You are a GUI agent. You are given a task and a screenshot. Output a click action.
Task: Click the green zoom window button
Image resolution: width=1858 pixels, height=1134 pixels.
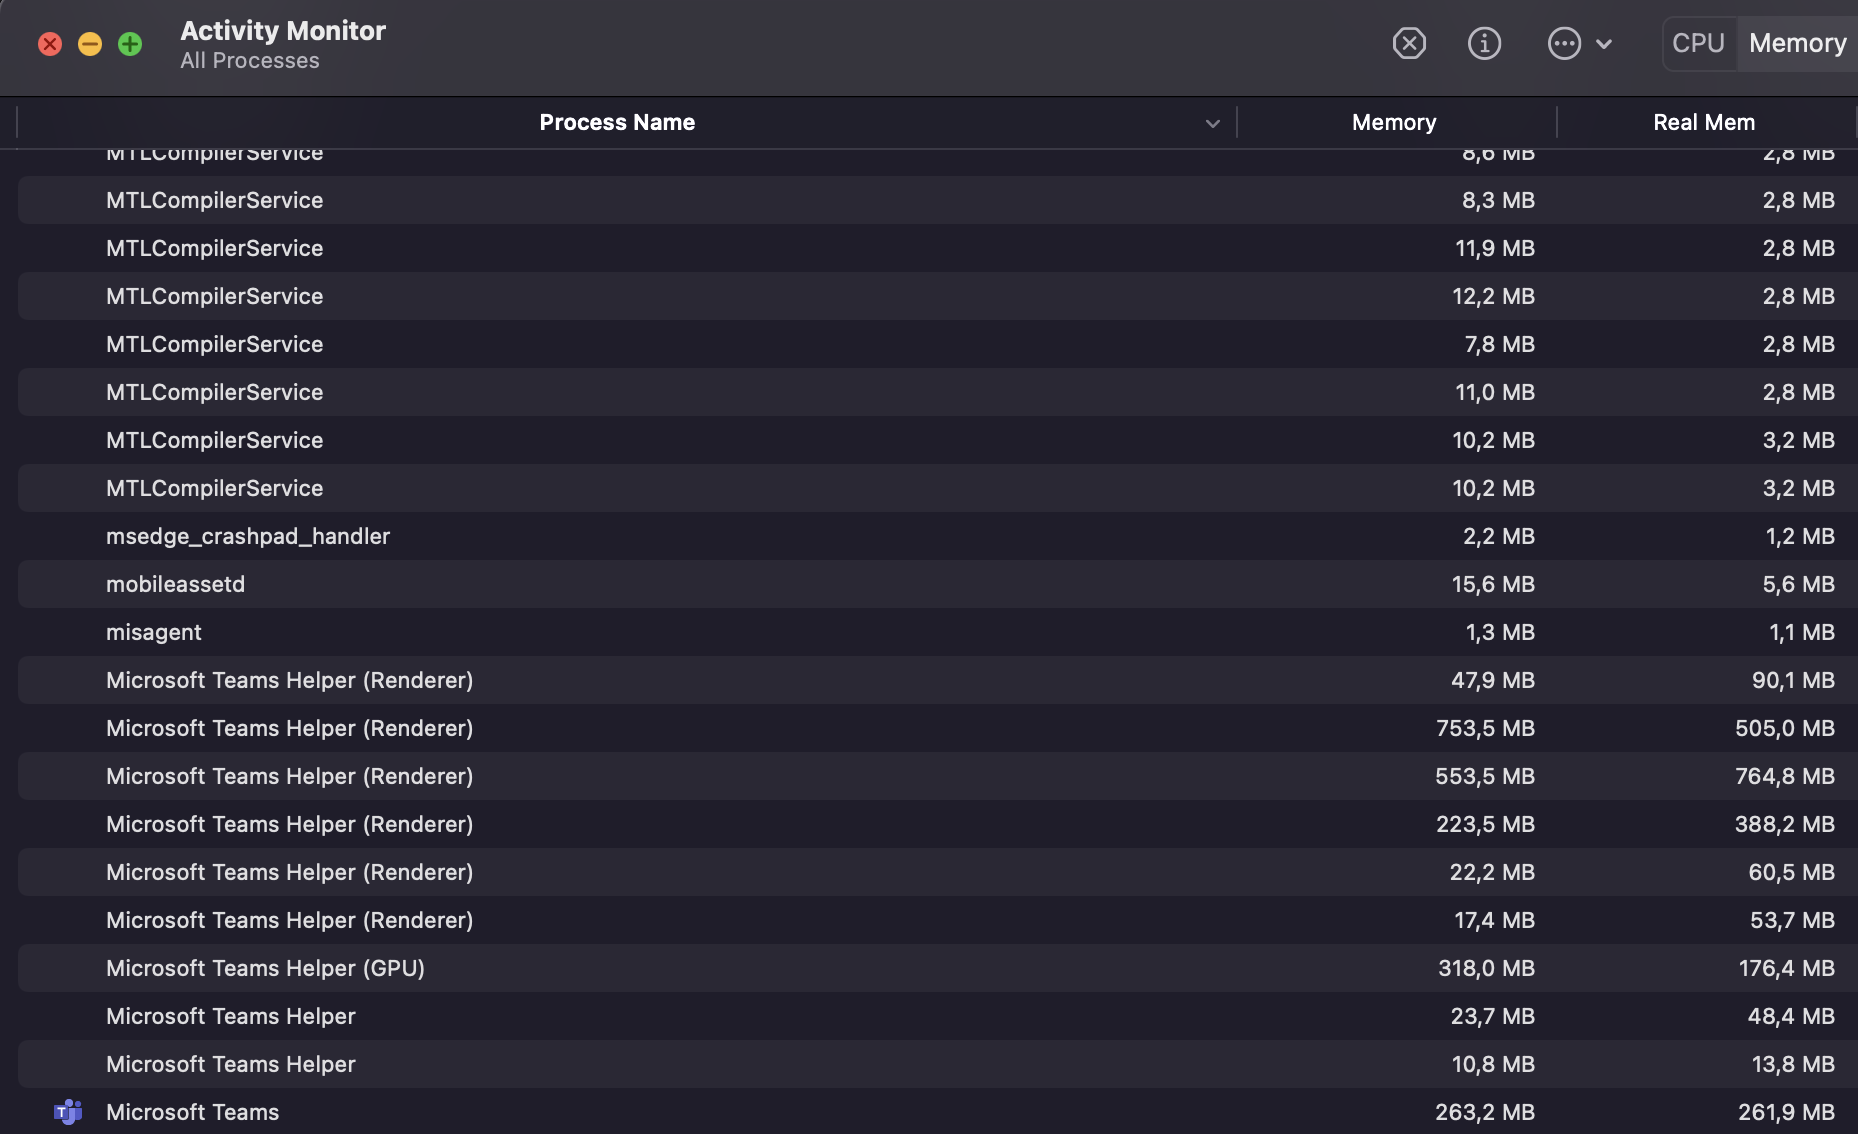130,44
